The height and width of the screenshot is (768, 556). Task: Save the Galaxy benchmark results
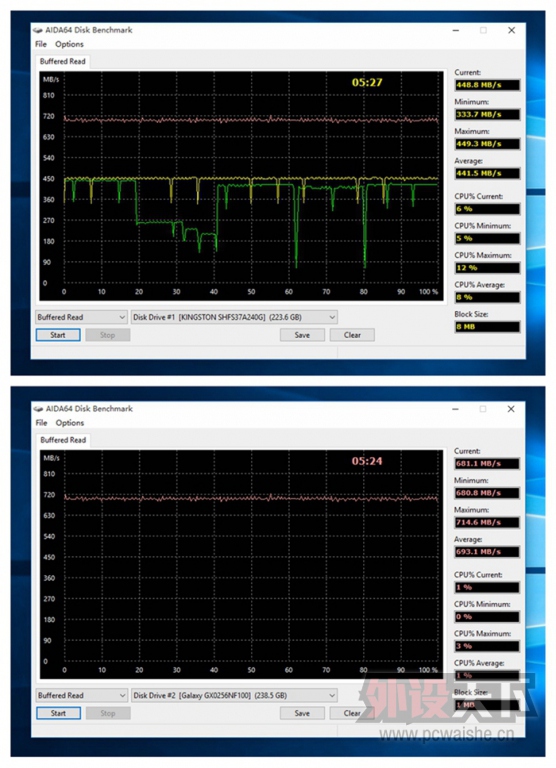point(302,714)
